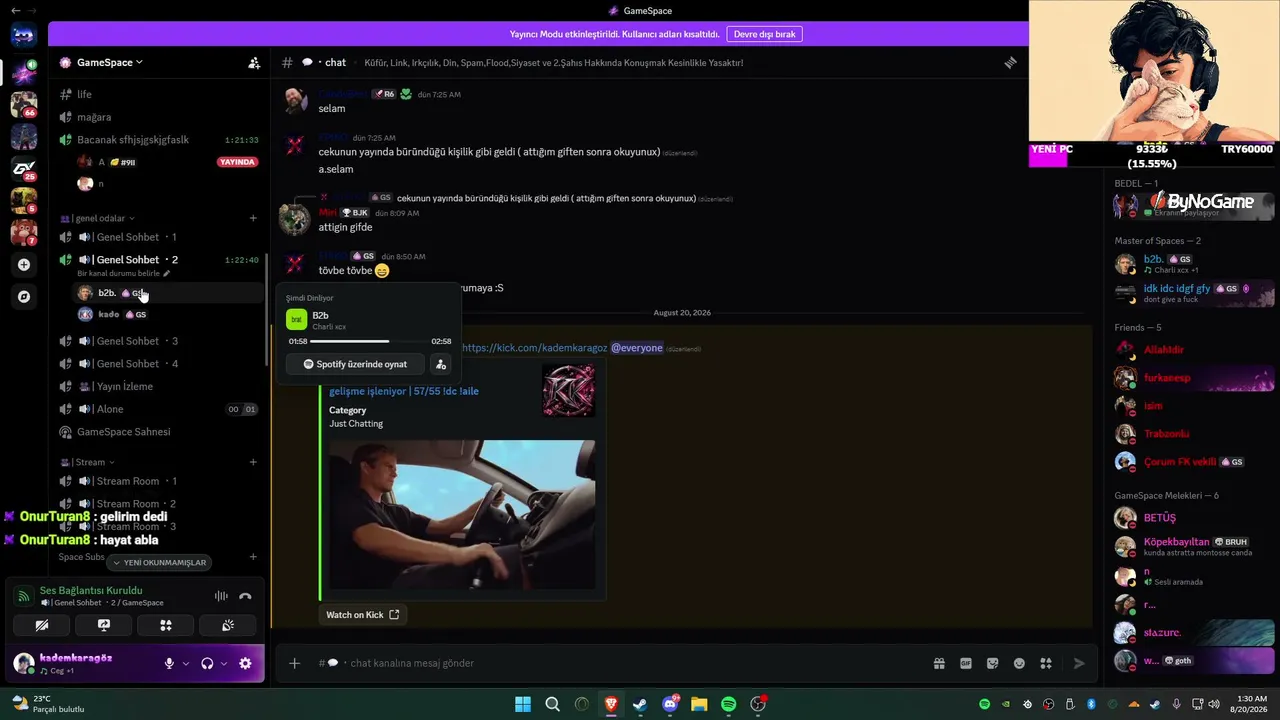Open the gelişme işleniyor embed title link
The height and width of the screenshot is (720, 1280).
pos(404,391)
